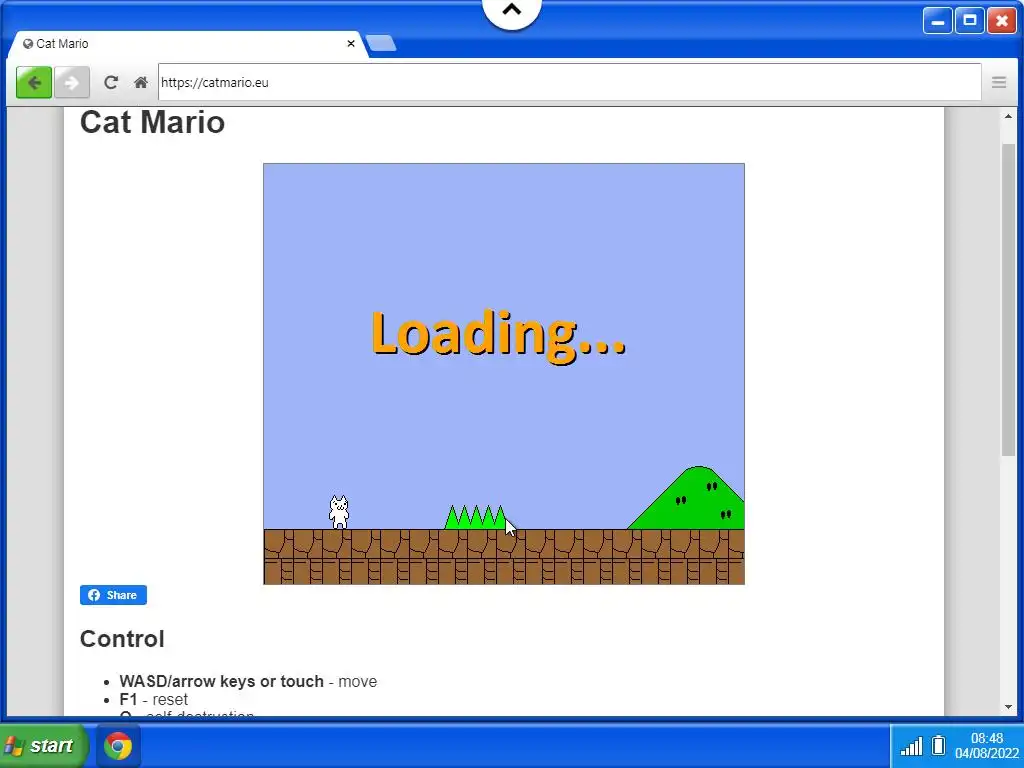Click the Cat Mario page heading
1024x768 pixels.
click(152, 123)
